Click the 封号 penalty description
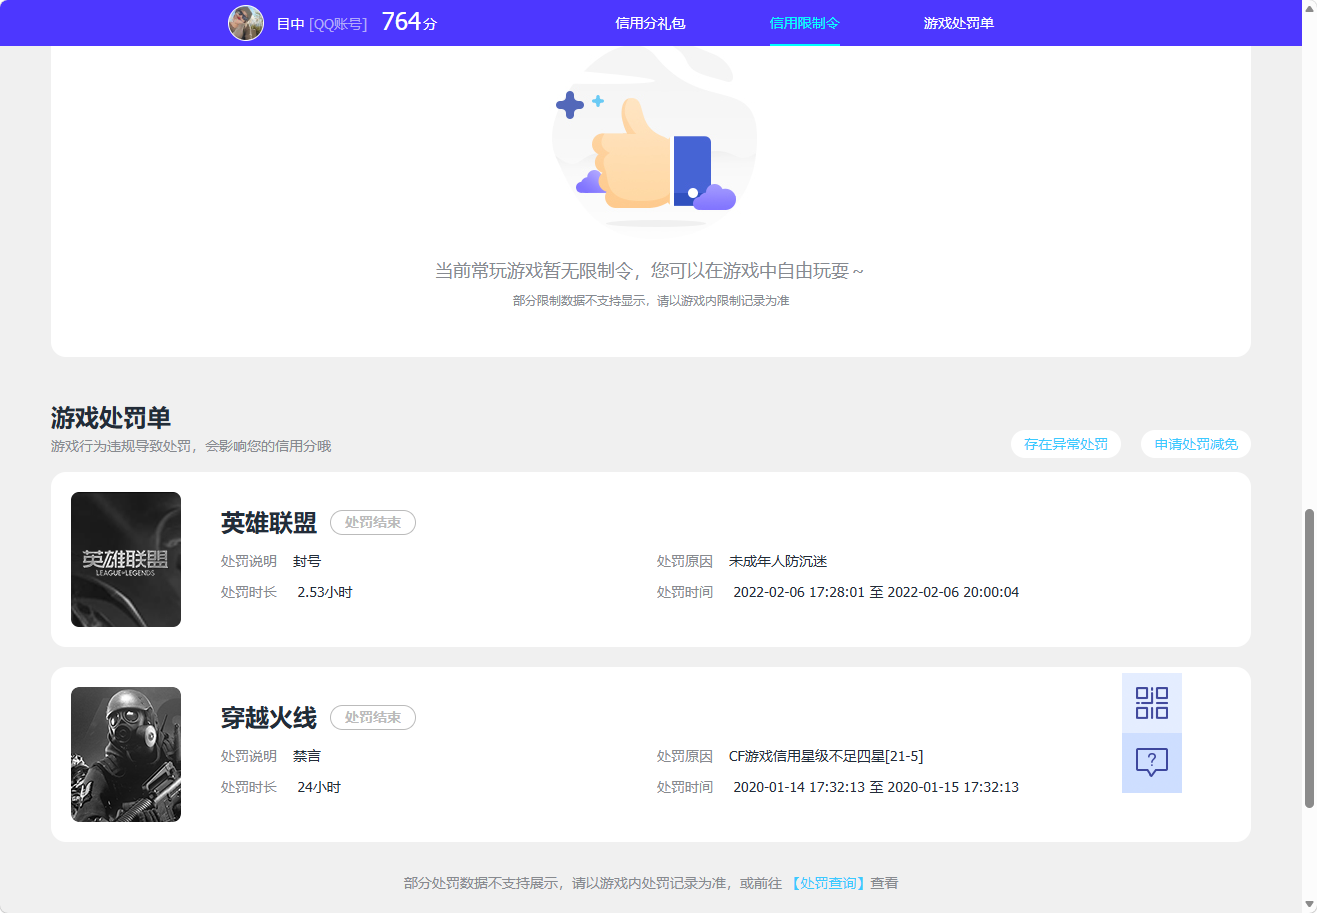 [x=307, y=561]
